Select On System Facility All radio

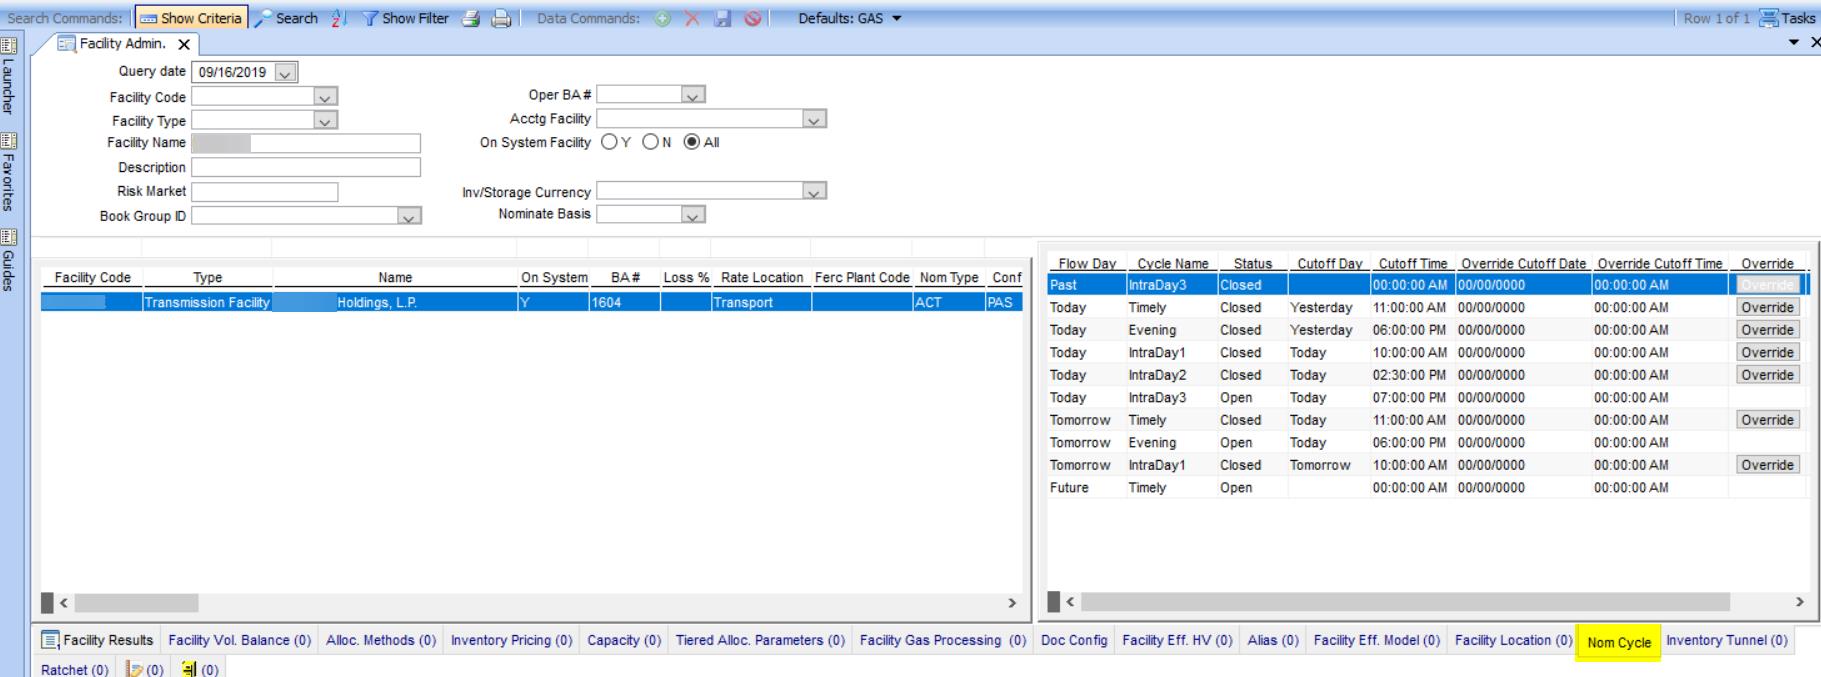click(x=691, y=142)
